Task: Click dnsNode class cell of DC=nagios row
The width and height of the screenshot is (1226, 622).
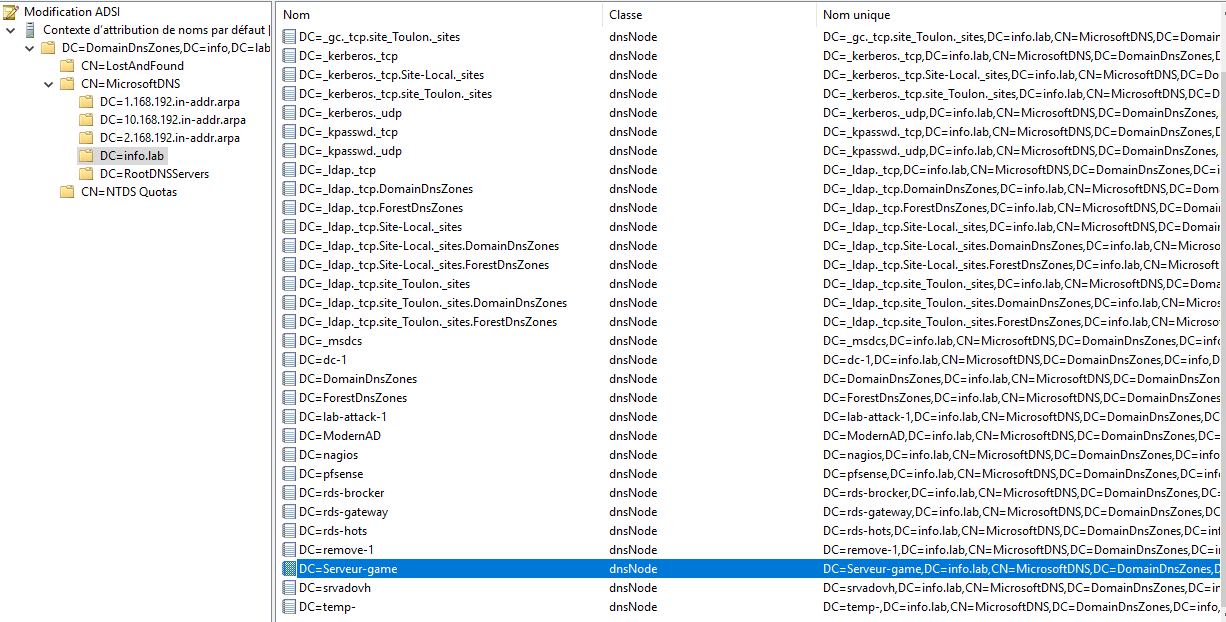Action: pyautogui.click(x=633, y=455)
